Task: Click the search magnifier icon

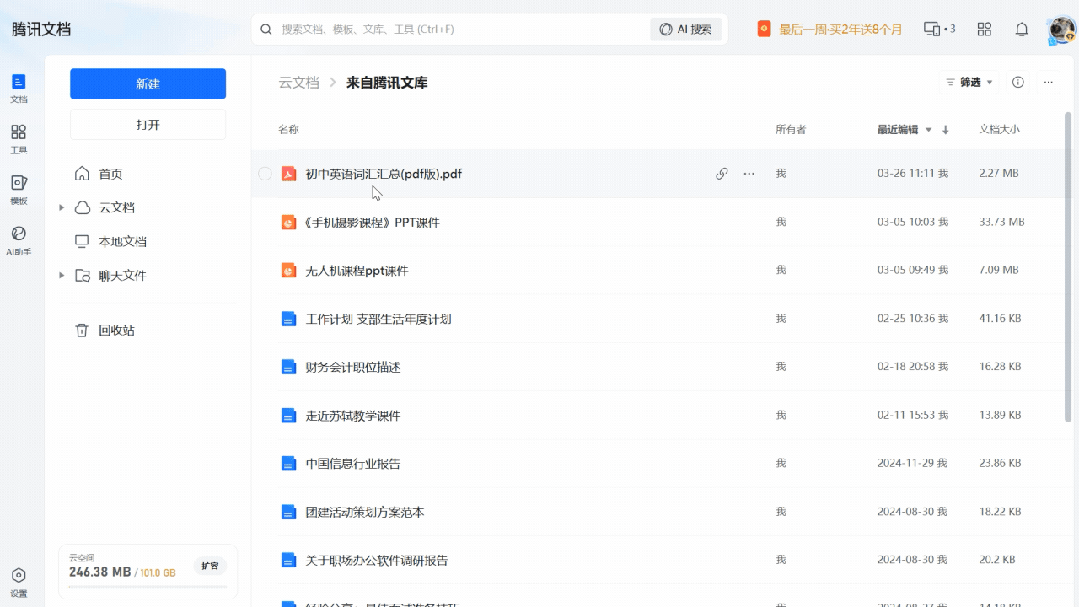Action: click(x=266, y=29)
